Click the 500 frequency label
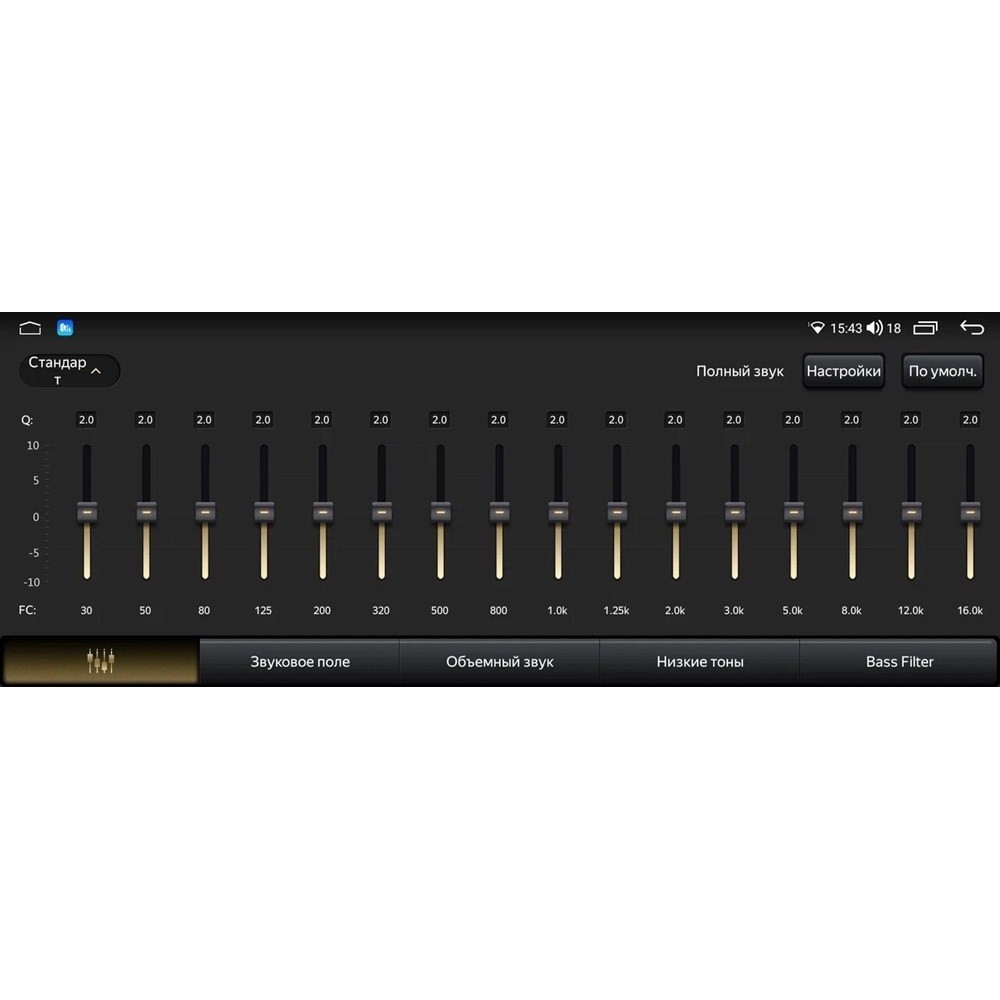The height and width of the screenshot is (1000, 1000). point(439,610)
